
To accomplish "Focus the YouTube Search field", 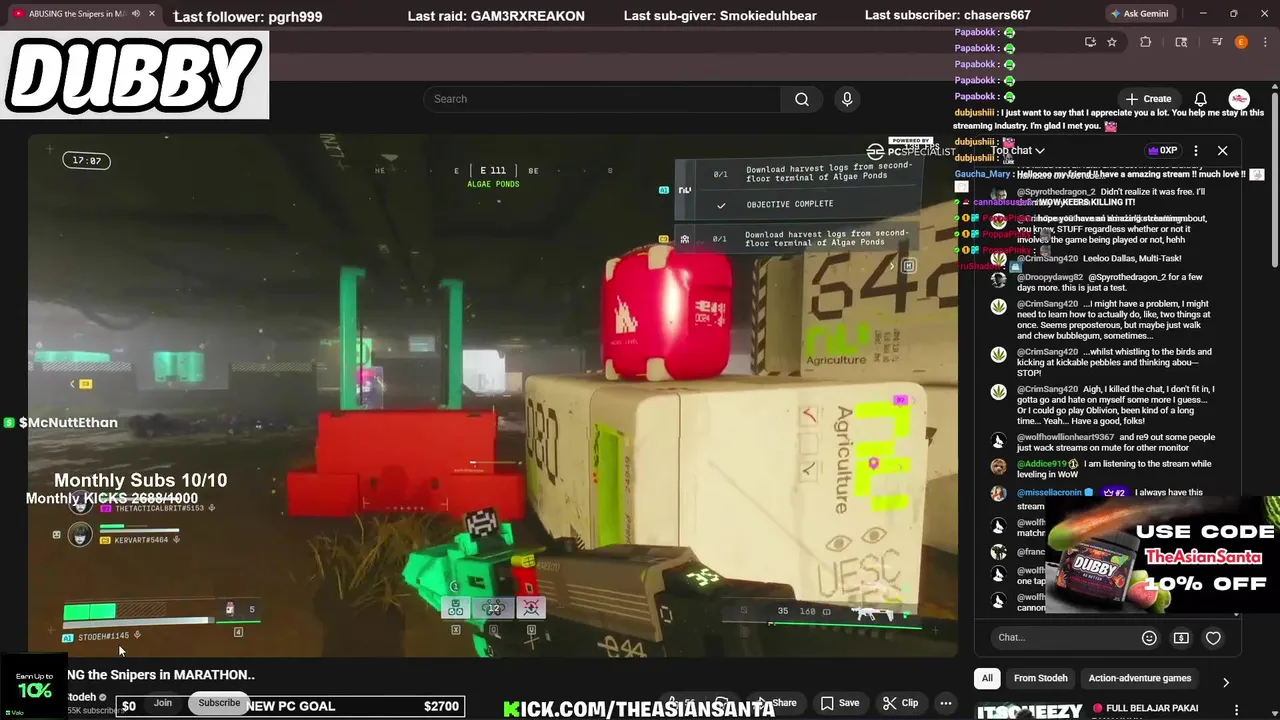I will tap(602, 99).
